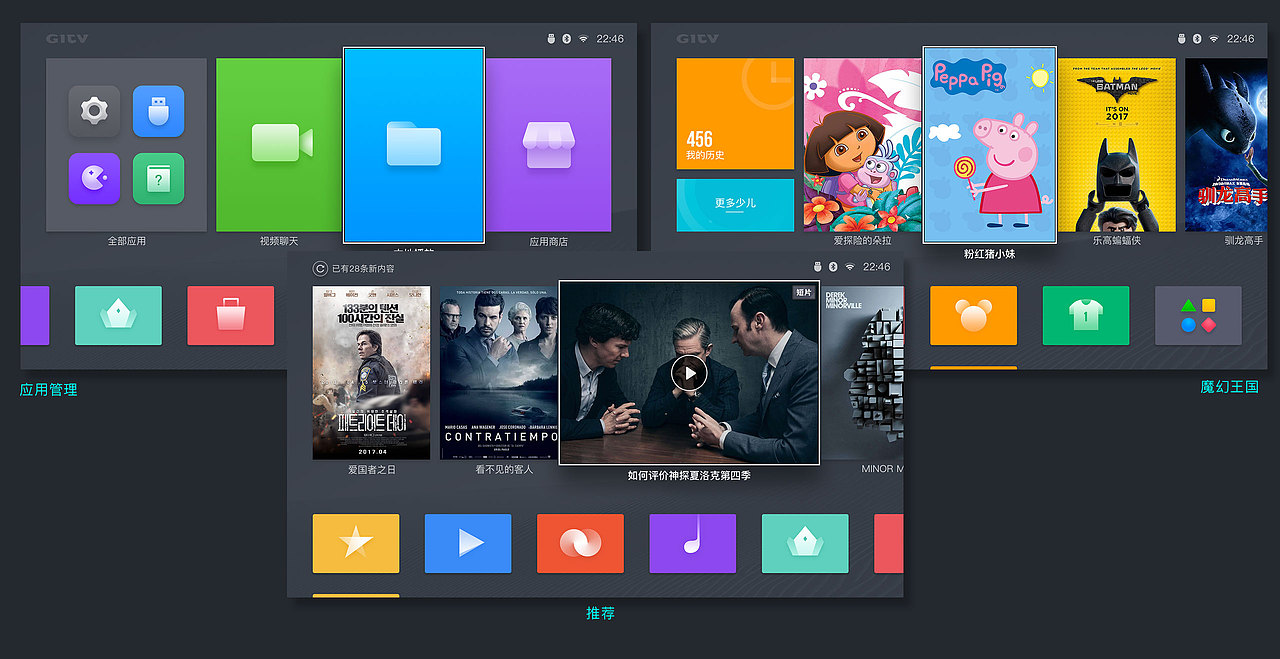Open the 驯龙高手 dragon poster
The width and height of the screenshot is (1280, 659).
(1226, 144)
